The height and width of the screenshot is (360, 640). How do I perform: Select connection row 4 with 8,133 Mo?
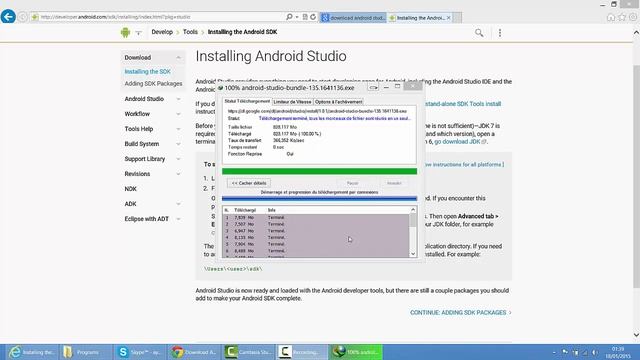point(316,237)
